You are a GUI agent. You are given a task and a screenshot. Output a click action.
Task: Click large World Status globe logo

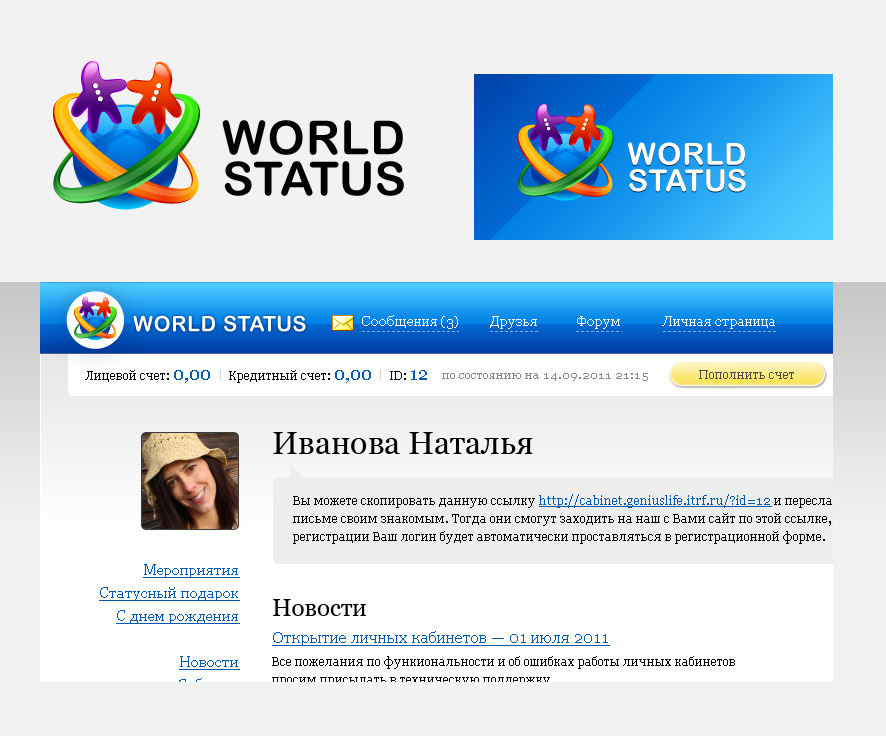126,135
